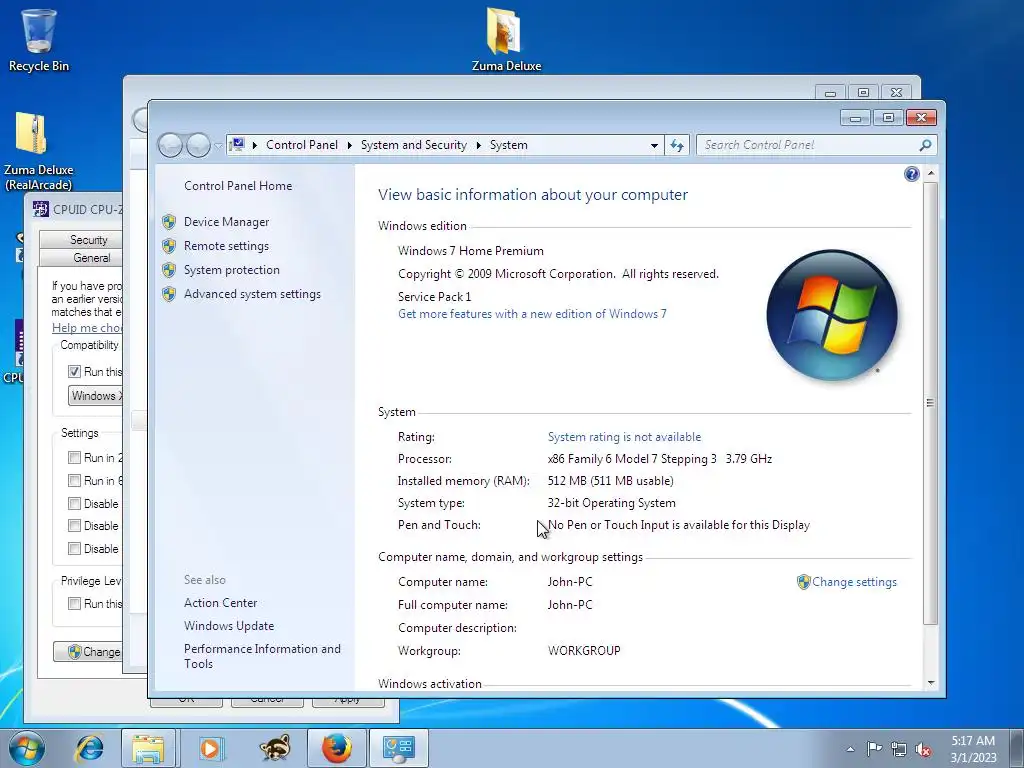This screenshot has width=1024, height=768.
Task: Open the clock showing 5:17 AM
Action: (x=973, y=749)
